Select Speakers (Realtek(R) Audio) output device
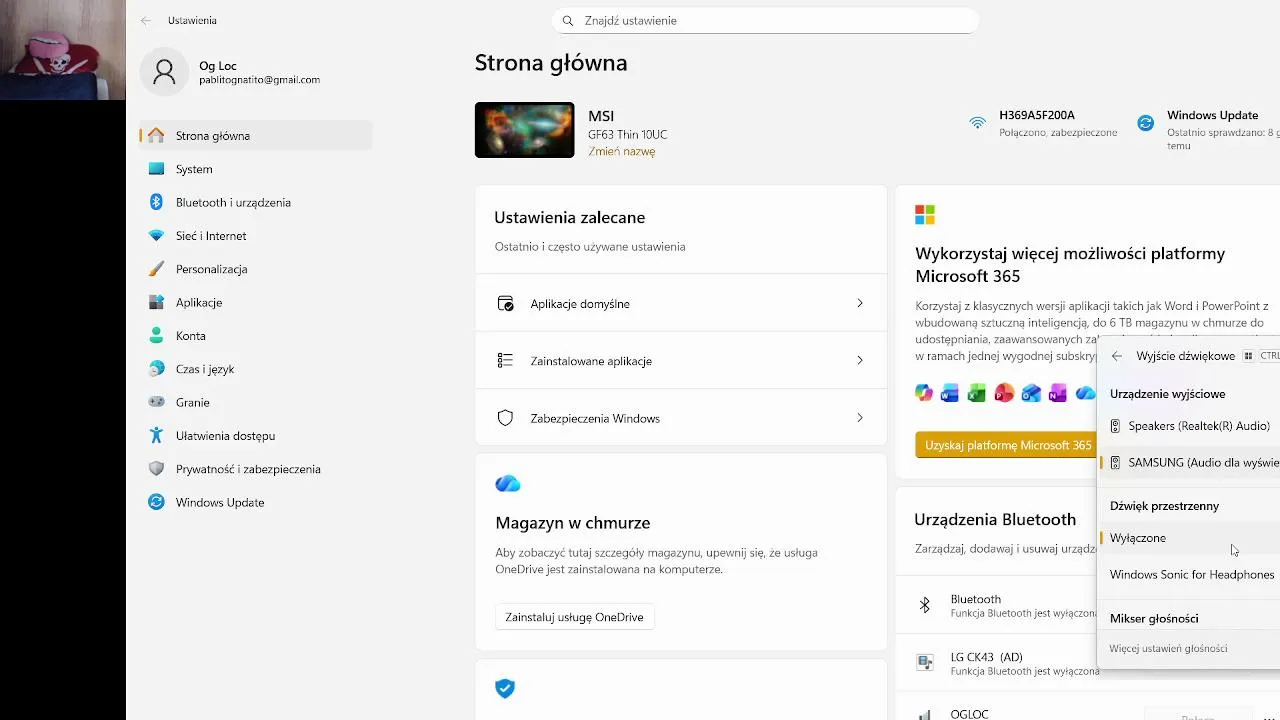This screenshot has width=1280, height=720. (1198, 426)
